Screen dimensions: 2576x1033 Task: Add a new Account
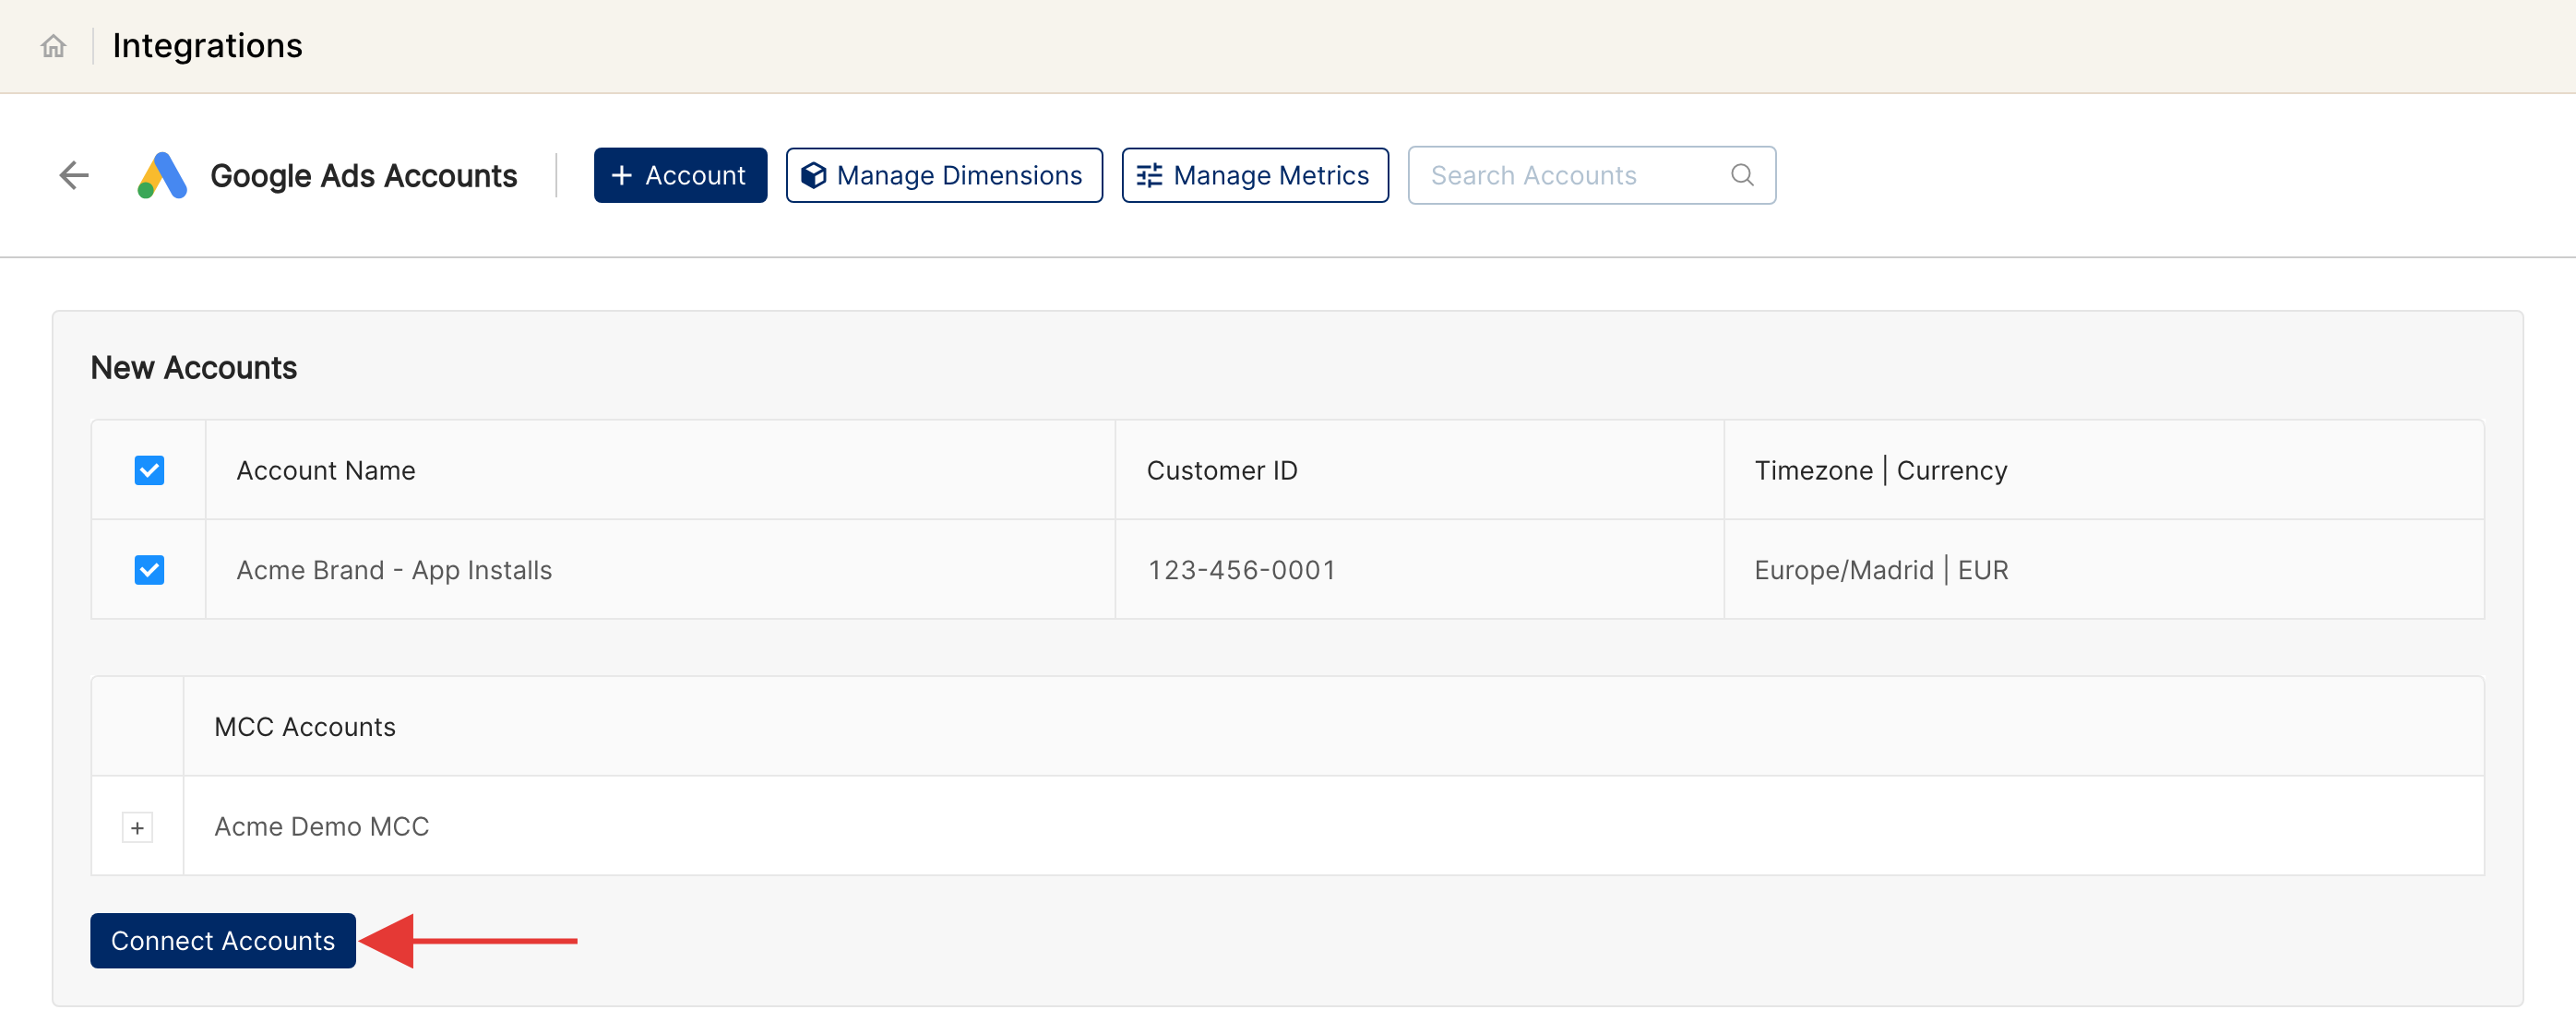pos(680,176)
